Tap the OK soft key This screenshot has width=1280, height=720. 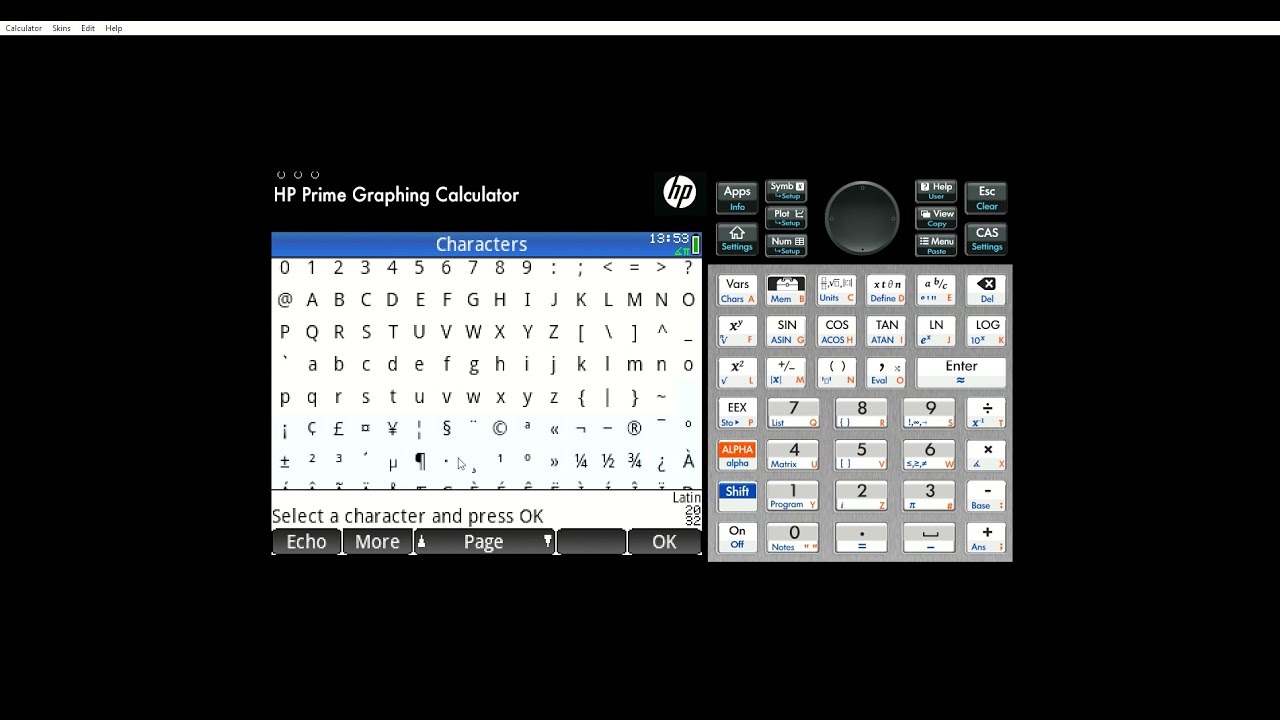[664, 541]
